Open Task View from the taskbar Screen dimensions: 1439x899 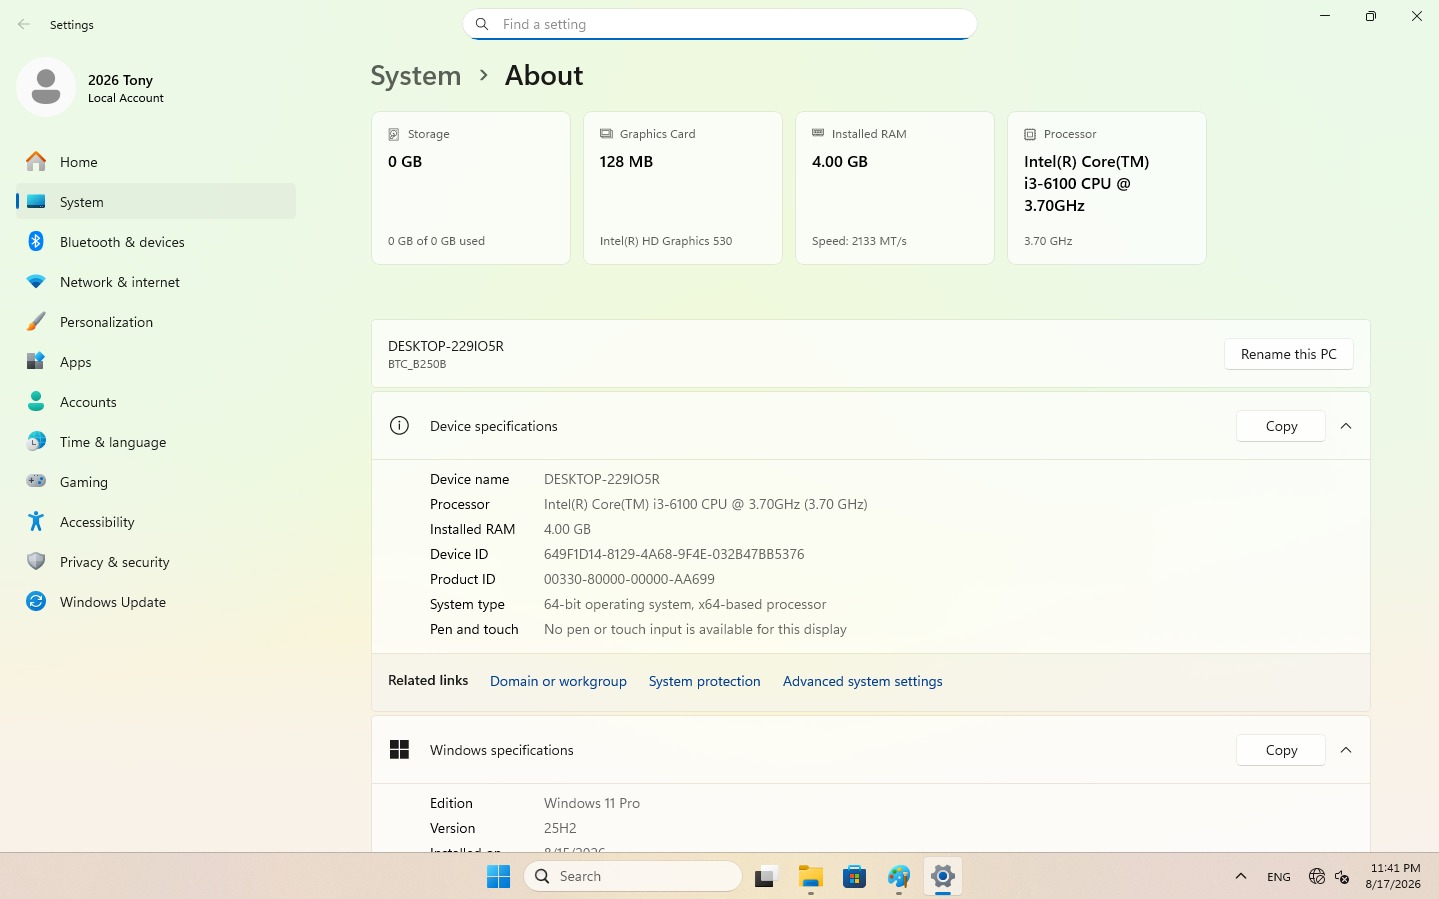point(766,876)
